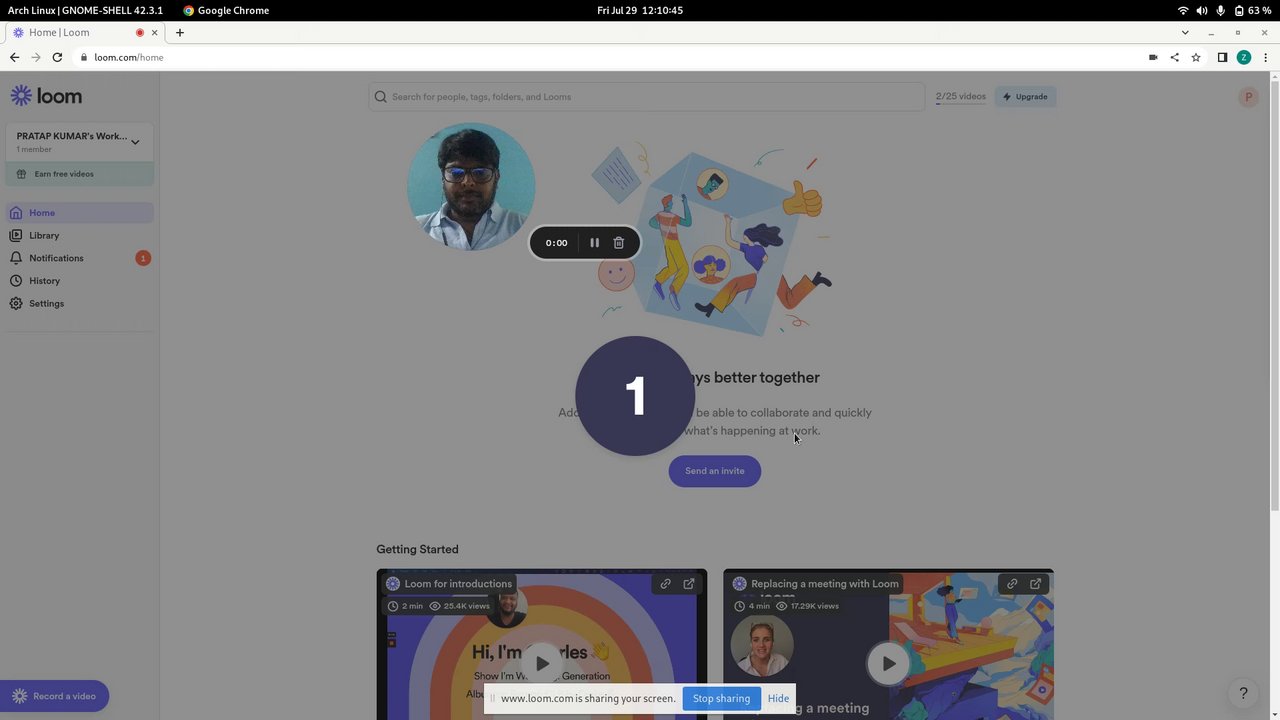Screen dimensions: 1280x720
Task: Open Chrome profile Z avatar
Action: click(1244, 57)
